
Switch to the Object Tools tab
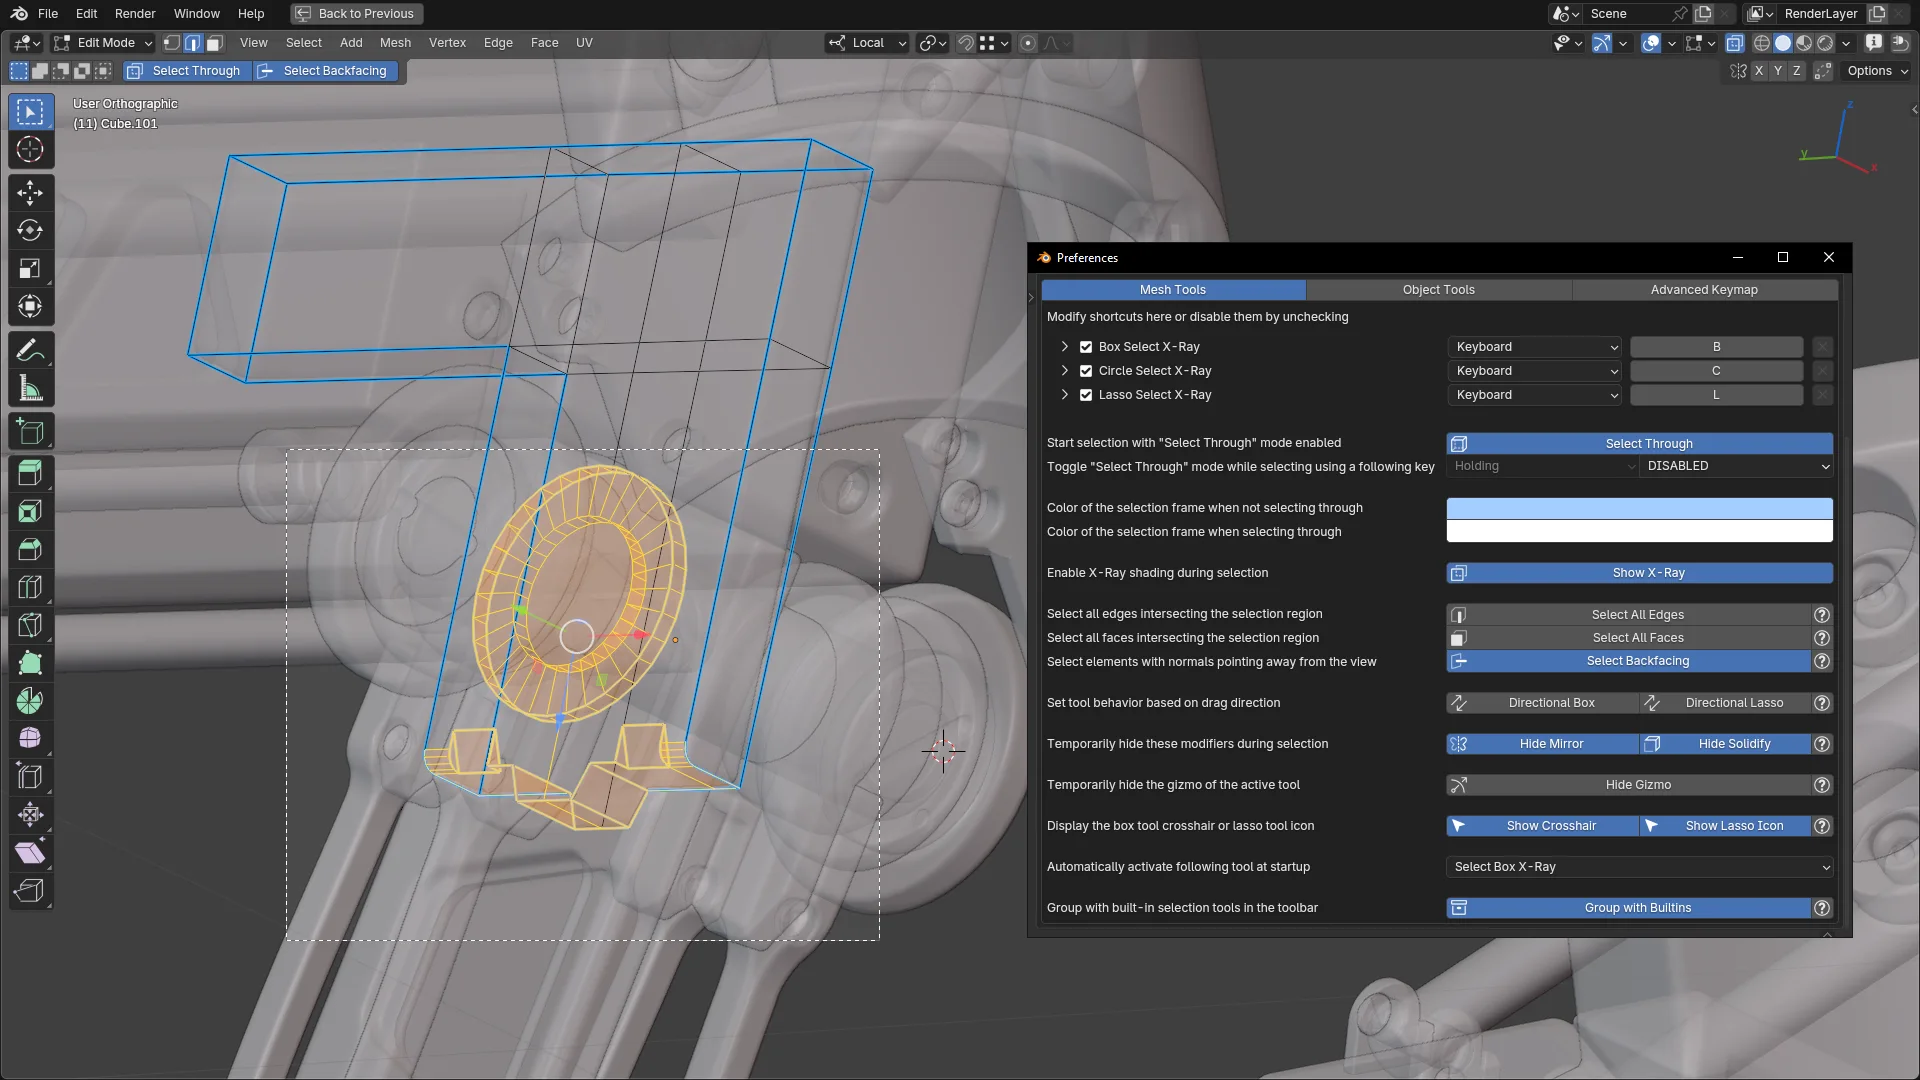click(1437, 289)
